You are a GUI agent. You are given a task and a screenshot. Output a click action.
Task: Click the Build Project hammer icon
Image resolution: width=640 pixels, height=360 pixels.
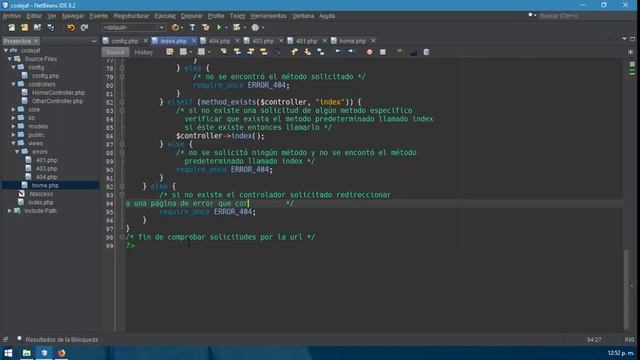[192, 27]
